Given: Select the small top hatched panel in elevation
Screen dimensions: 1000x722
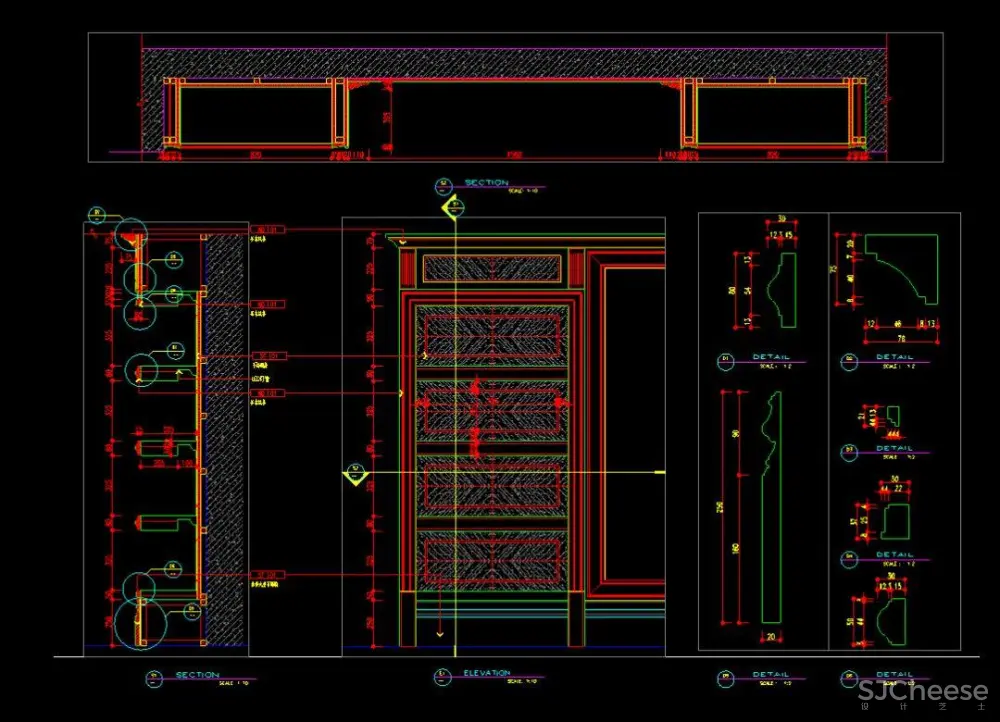Looking at the screenshot, I should (491, 267).
